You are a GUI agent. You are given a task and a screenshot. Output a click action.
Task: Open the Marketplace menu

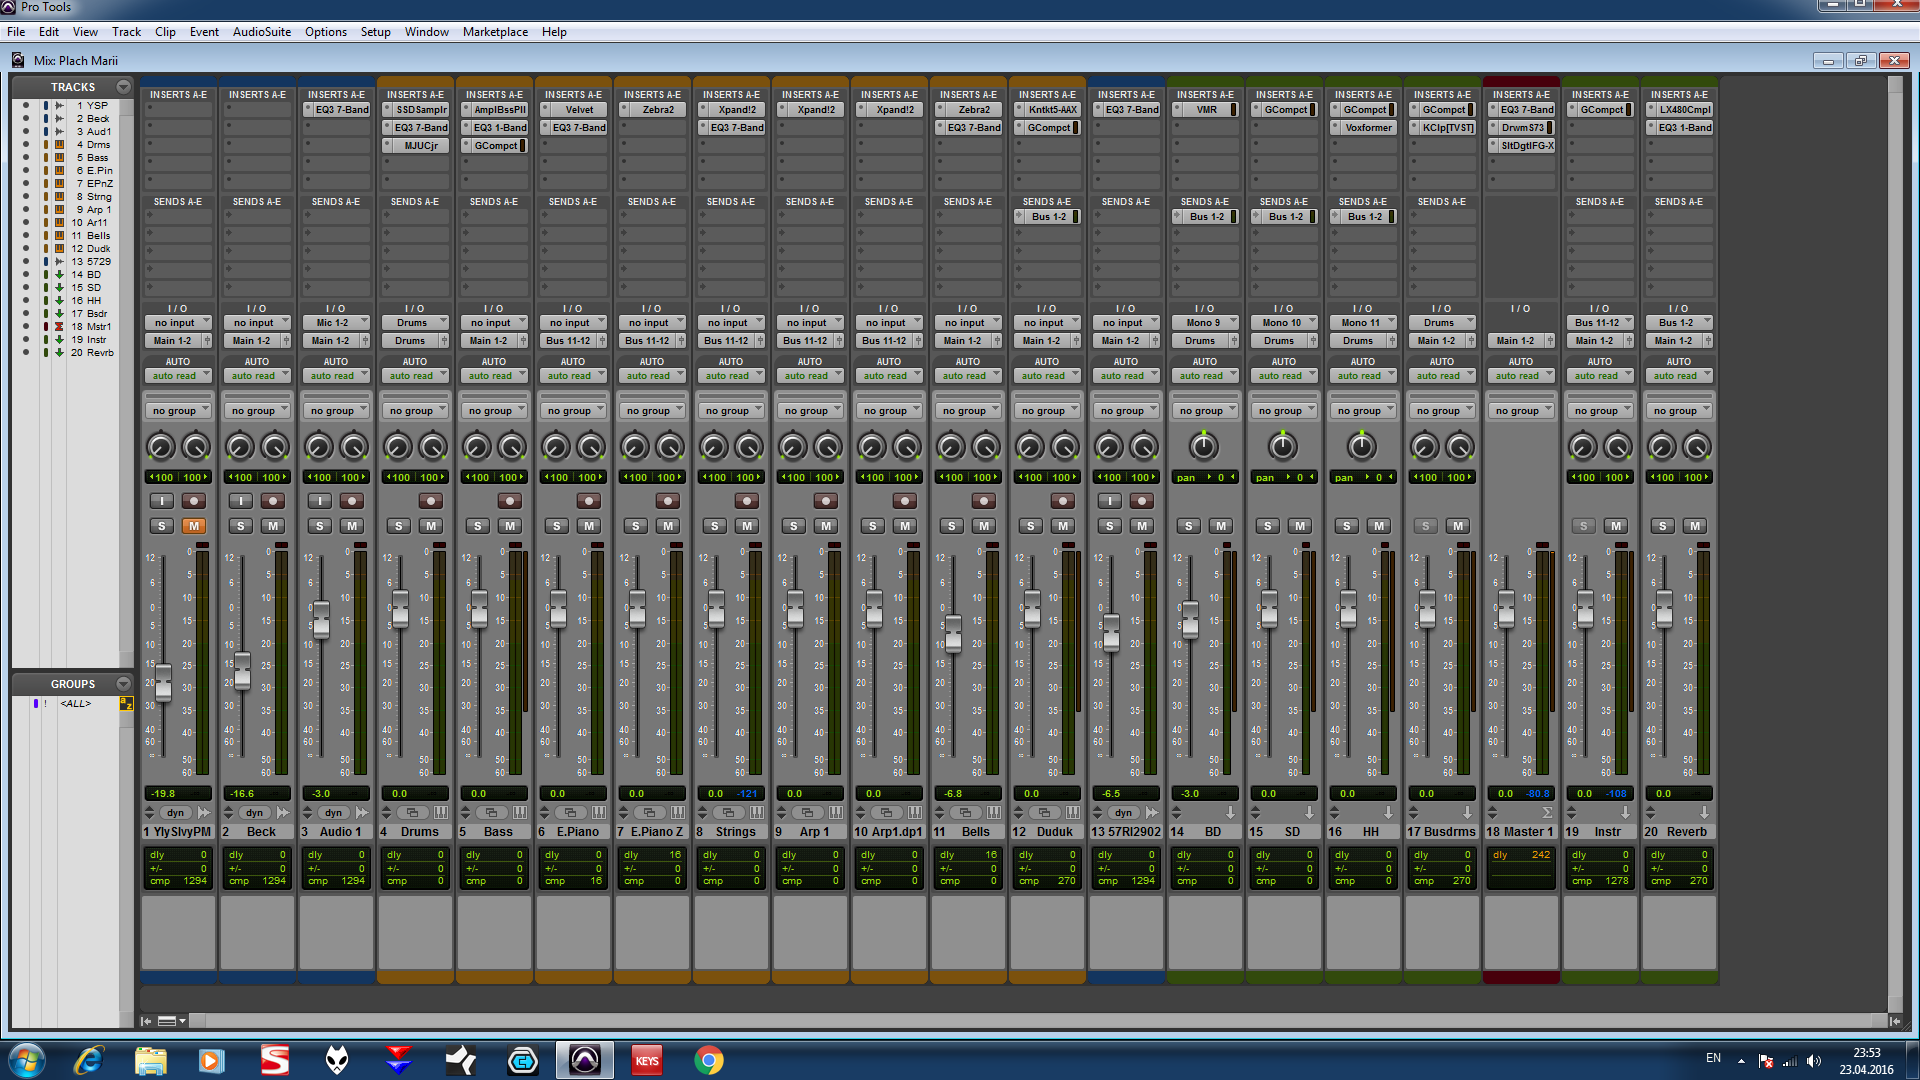[x=495, y=32]
